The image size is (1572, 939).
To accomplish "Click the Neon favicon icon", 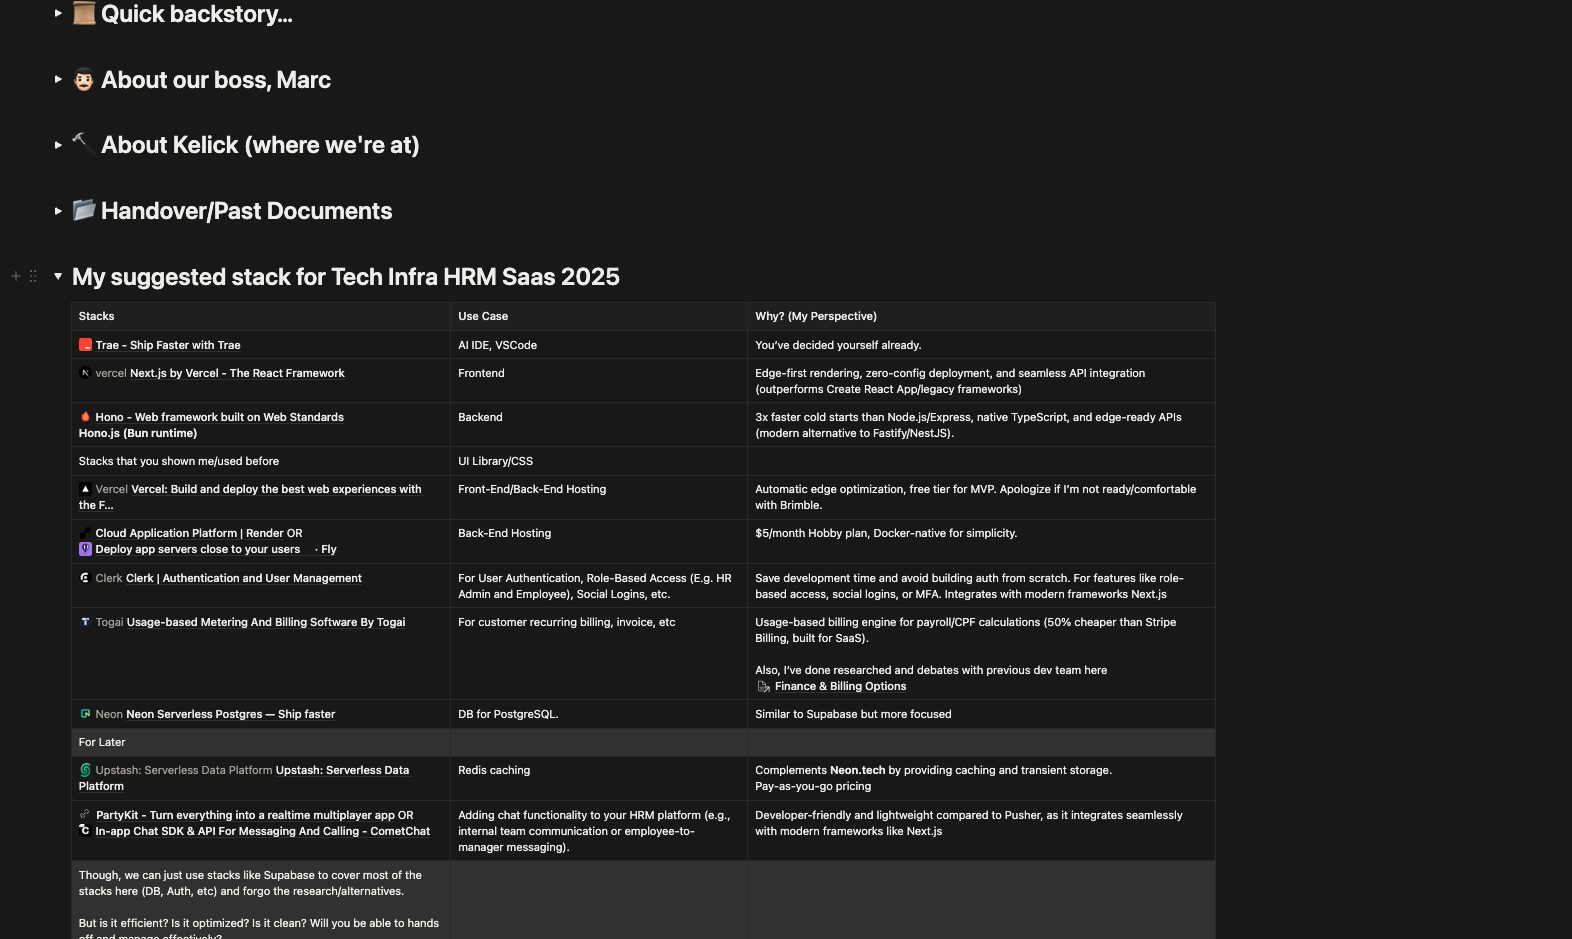I will click(x=85, y=714).
